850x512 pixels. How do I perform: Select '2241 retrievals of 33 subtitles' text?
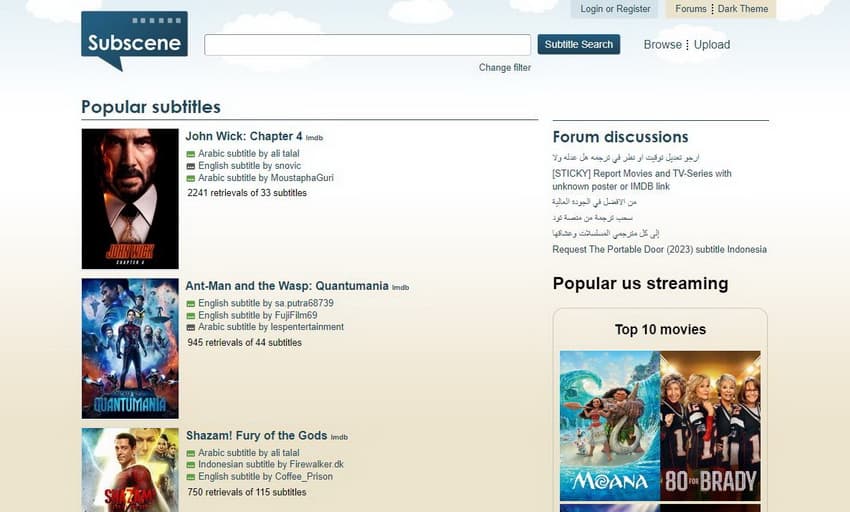point(247,193)
